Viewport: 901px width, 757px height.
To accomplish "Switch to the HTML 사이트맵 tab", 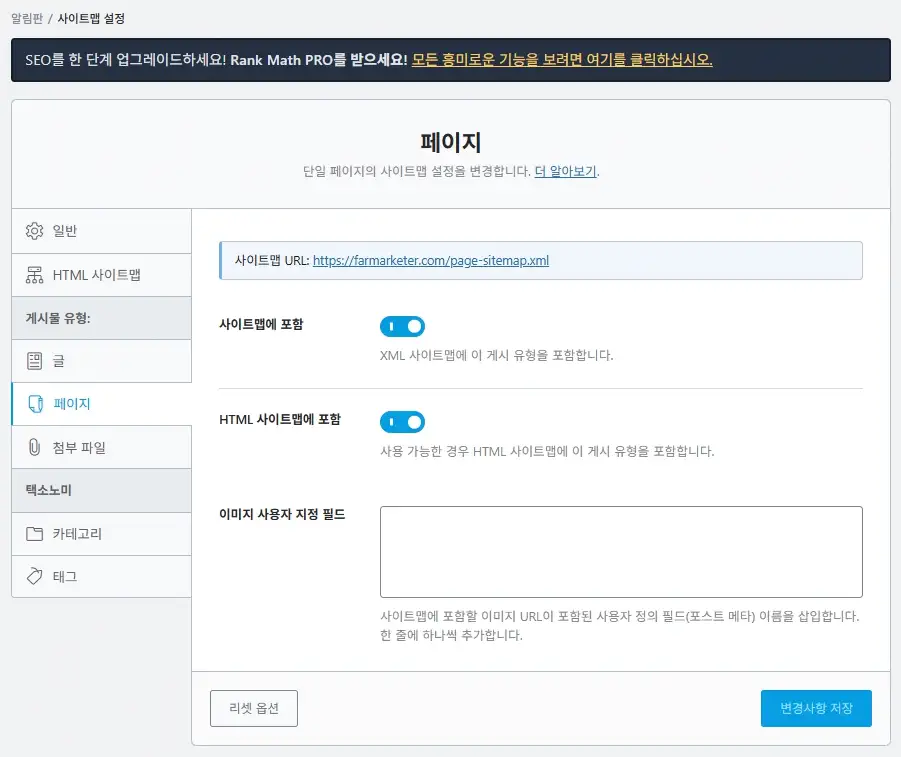I will click(96, 274).
